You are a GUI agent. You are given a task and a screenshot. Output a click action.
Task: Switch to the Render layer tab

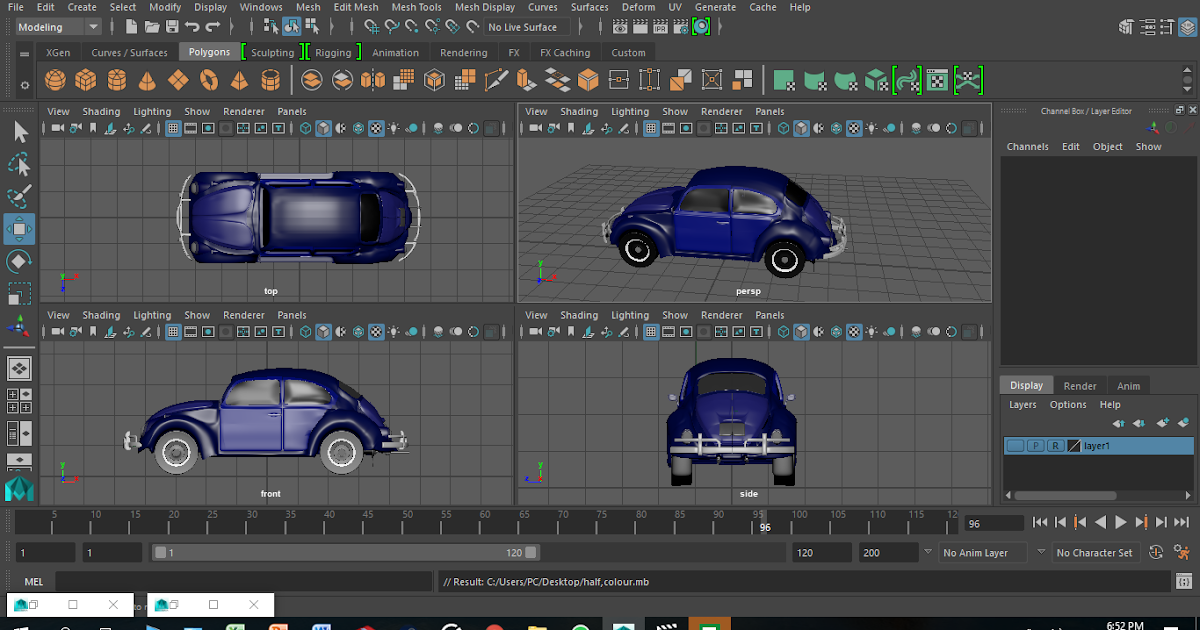click(1080, 386)
